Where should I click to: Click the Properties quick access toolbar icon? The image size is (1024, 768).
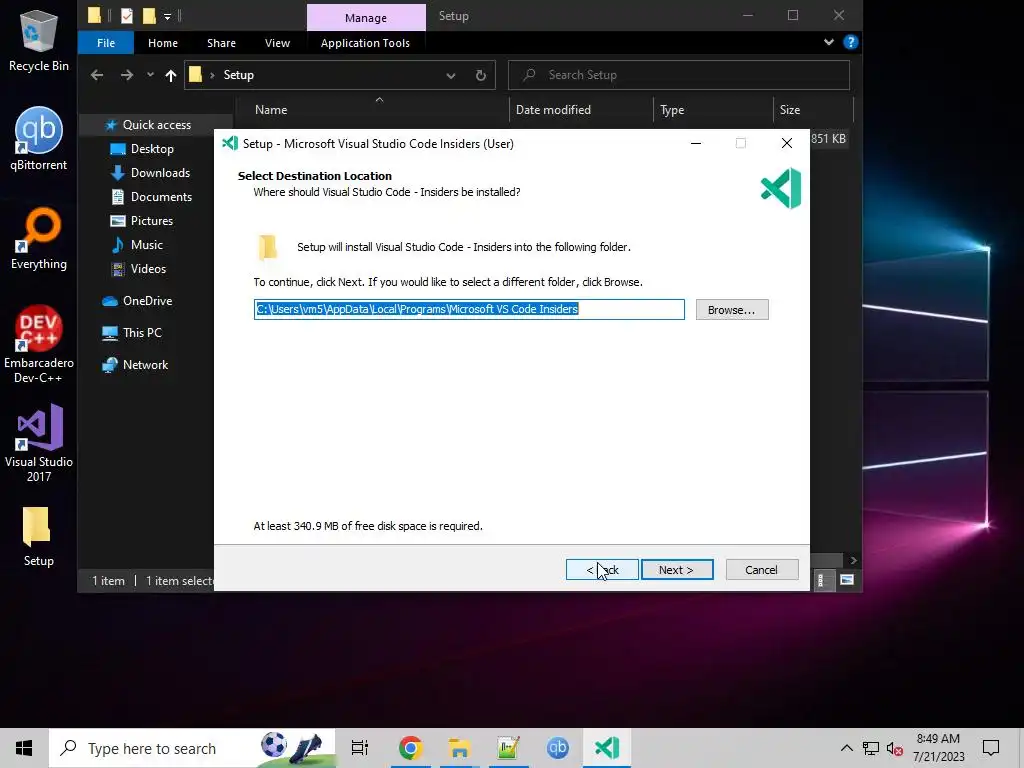click(127, 16)
